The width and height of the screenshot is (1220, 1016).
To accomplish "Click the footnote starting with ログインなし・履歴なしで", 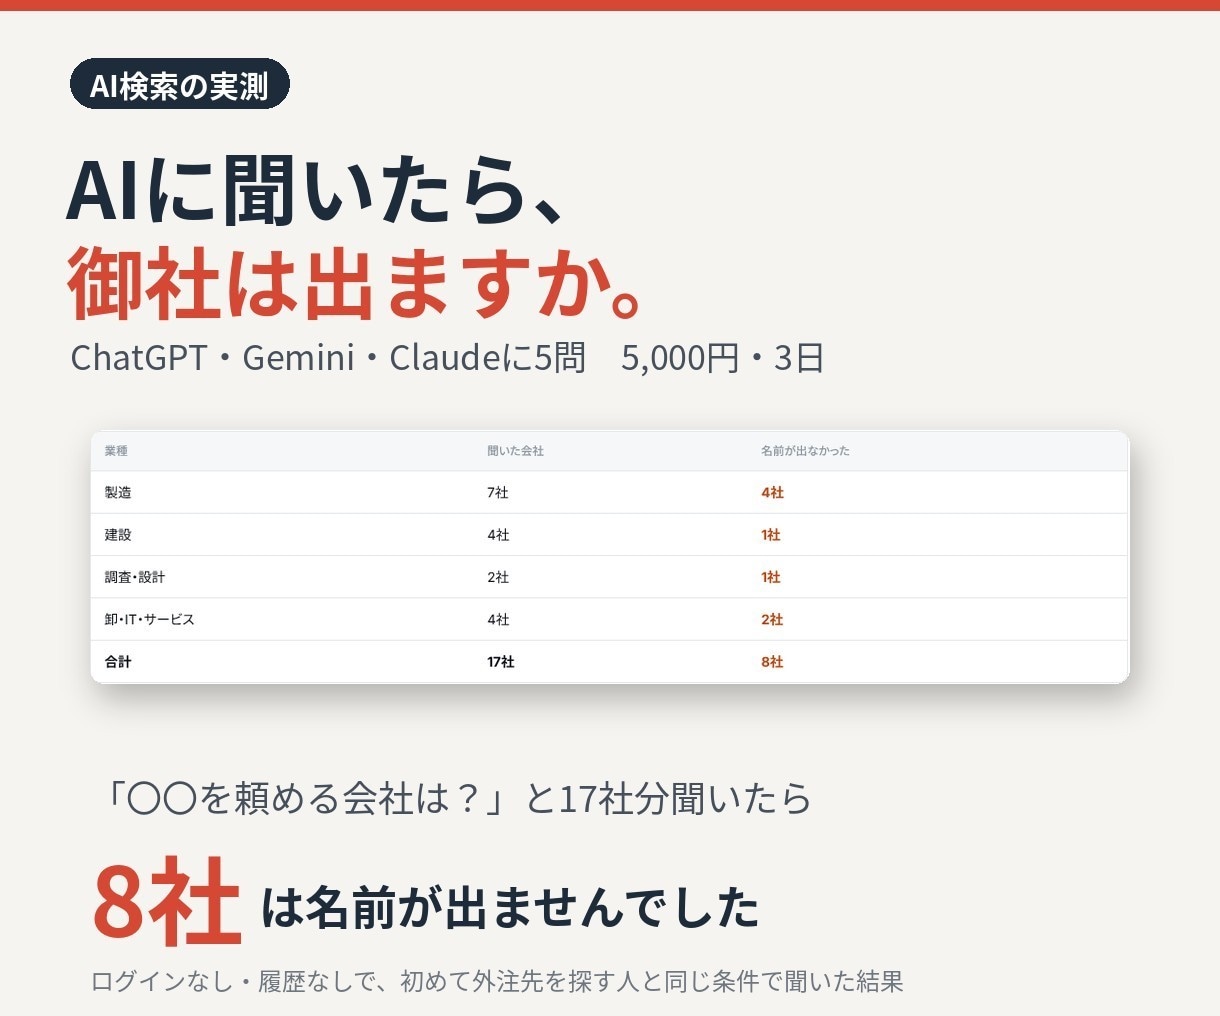I will pos(497,981).
